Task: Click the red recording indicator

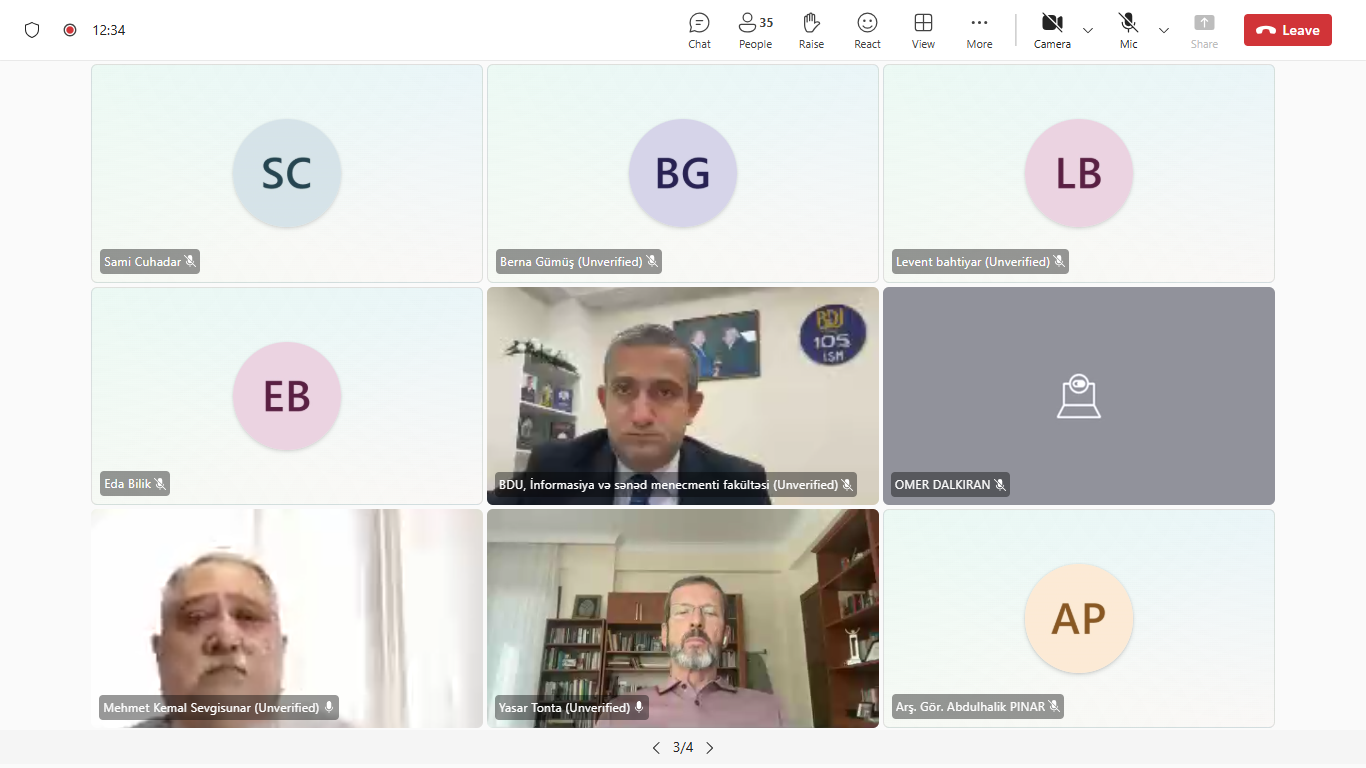Action: (70, 30)
